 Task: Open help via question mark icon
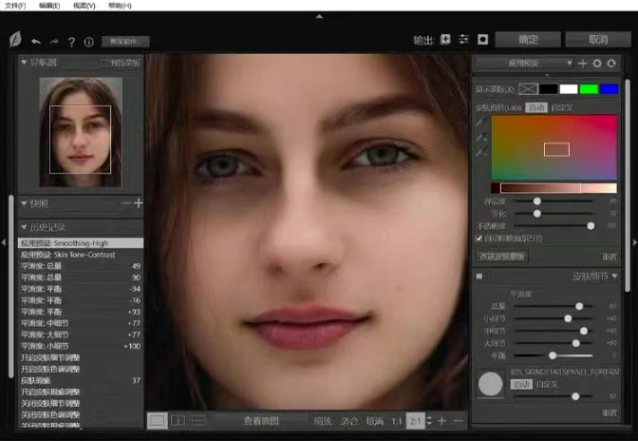71,42
